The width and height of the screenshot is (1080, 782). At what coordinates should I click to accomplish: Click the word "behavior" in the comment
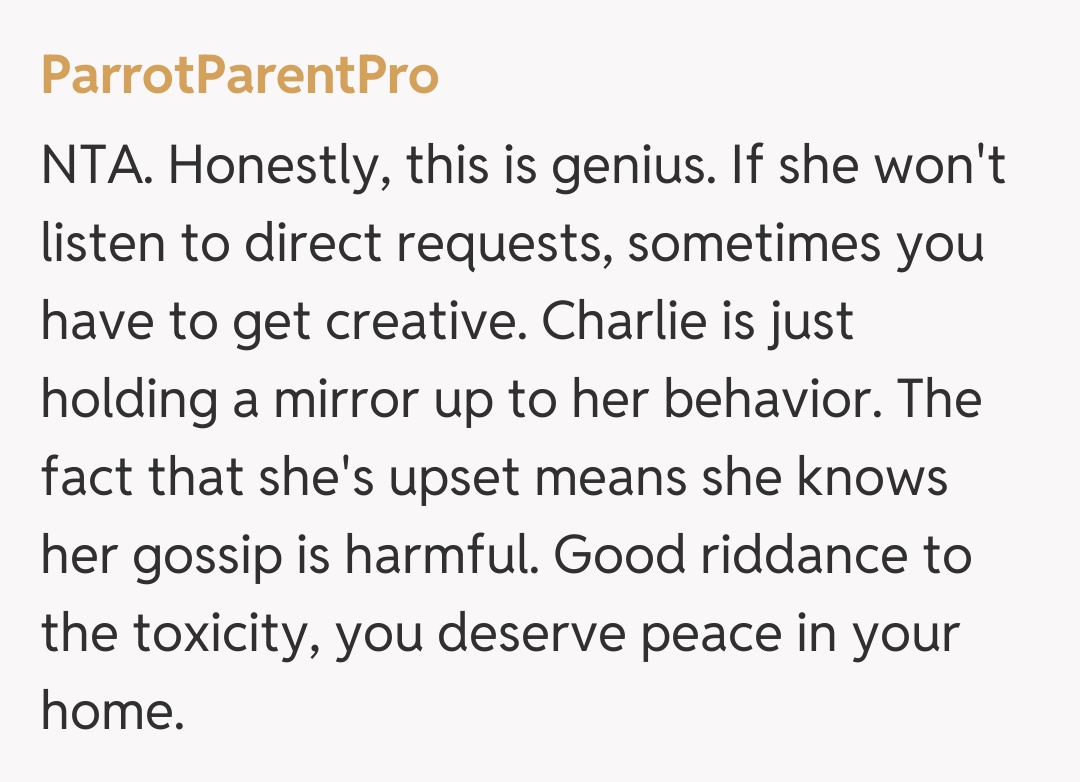click(788, 401)
